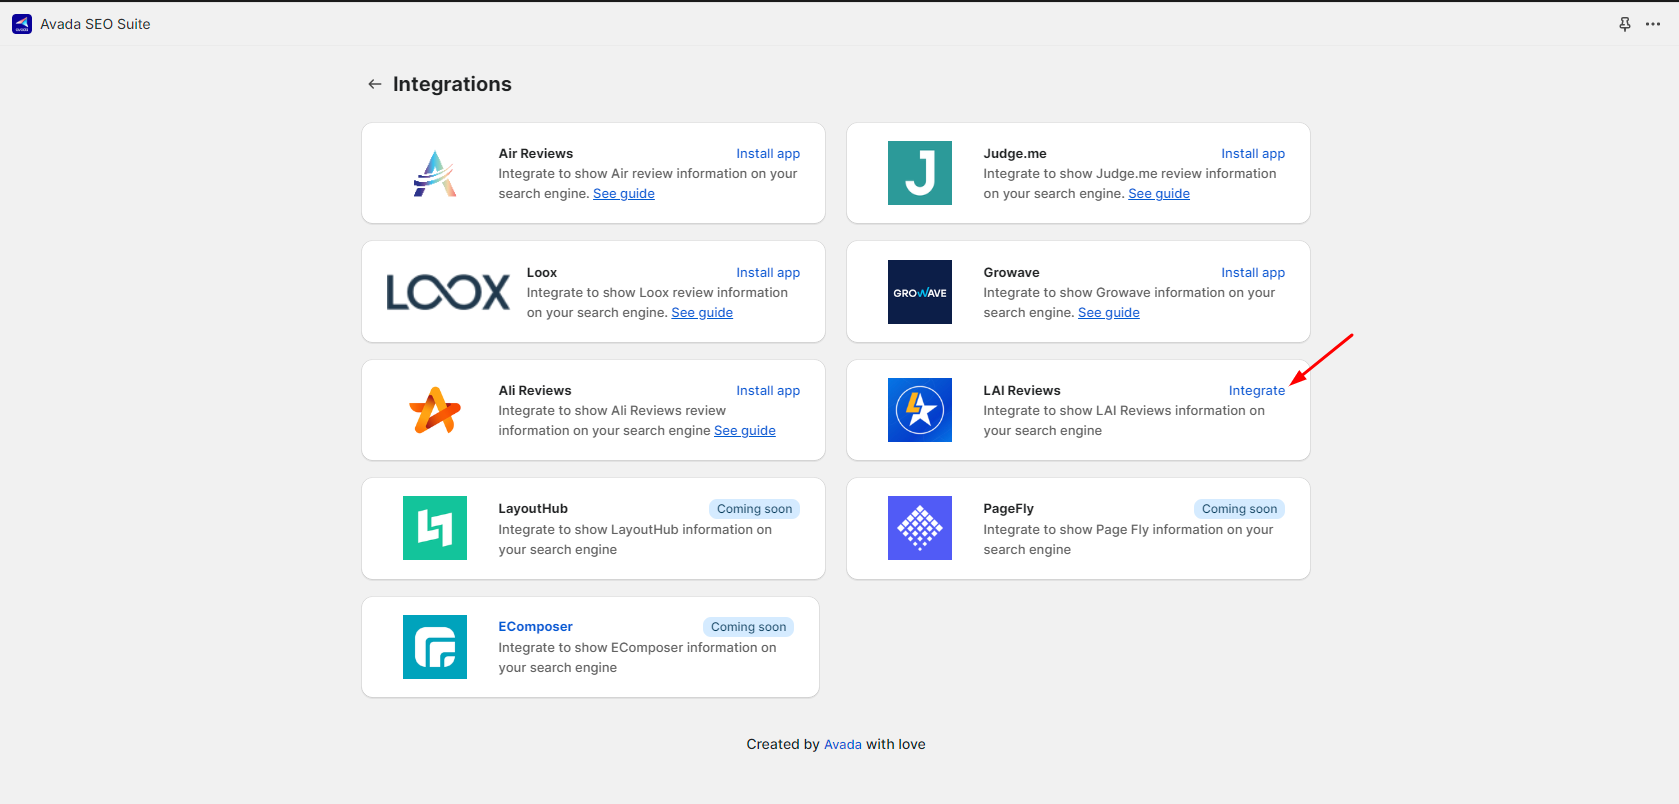Screen dimensions: 1679x804
Task: Click the LayoutHub Coming soon badge
Action: [x=754, y=509]
